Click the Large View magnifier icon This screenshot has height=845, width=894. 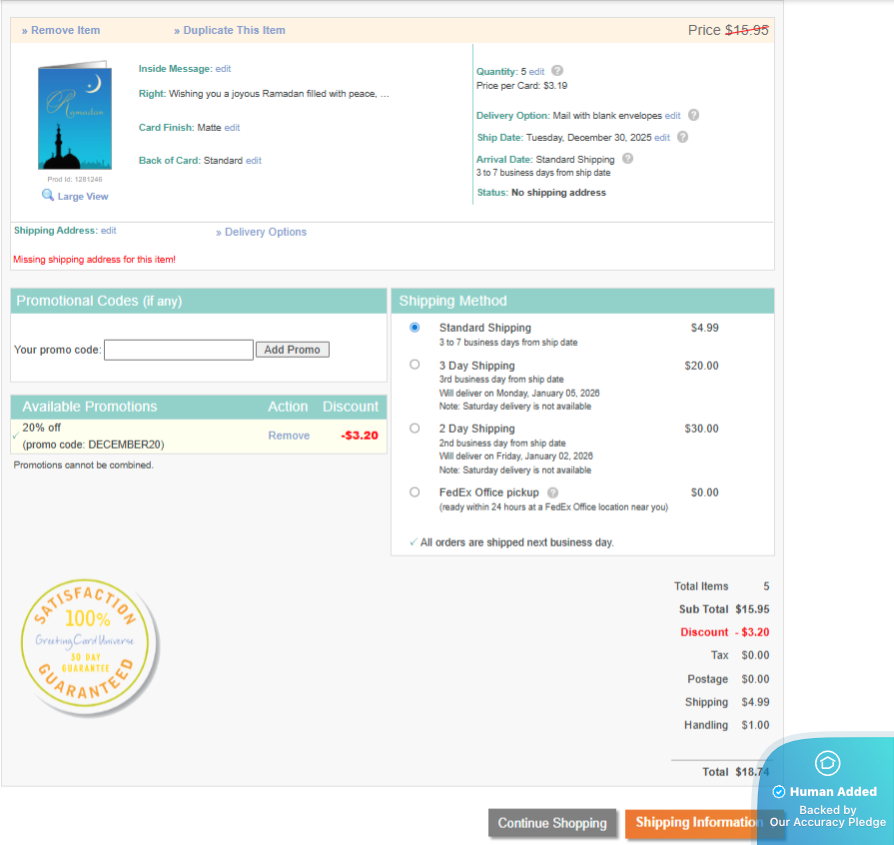pyautogui.click(x=47, y=196)
